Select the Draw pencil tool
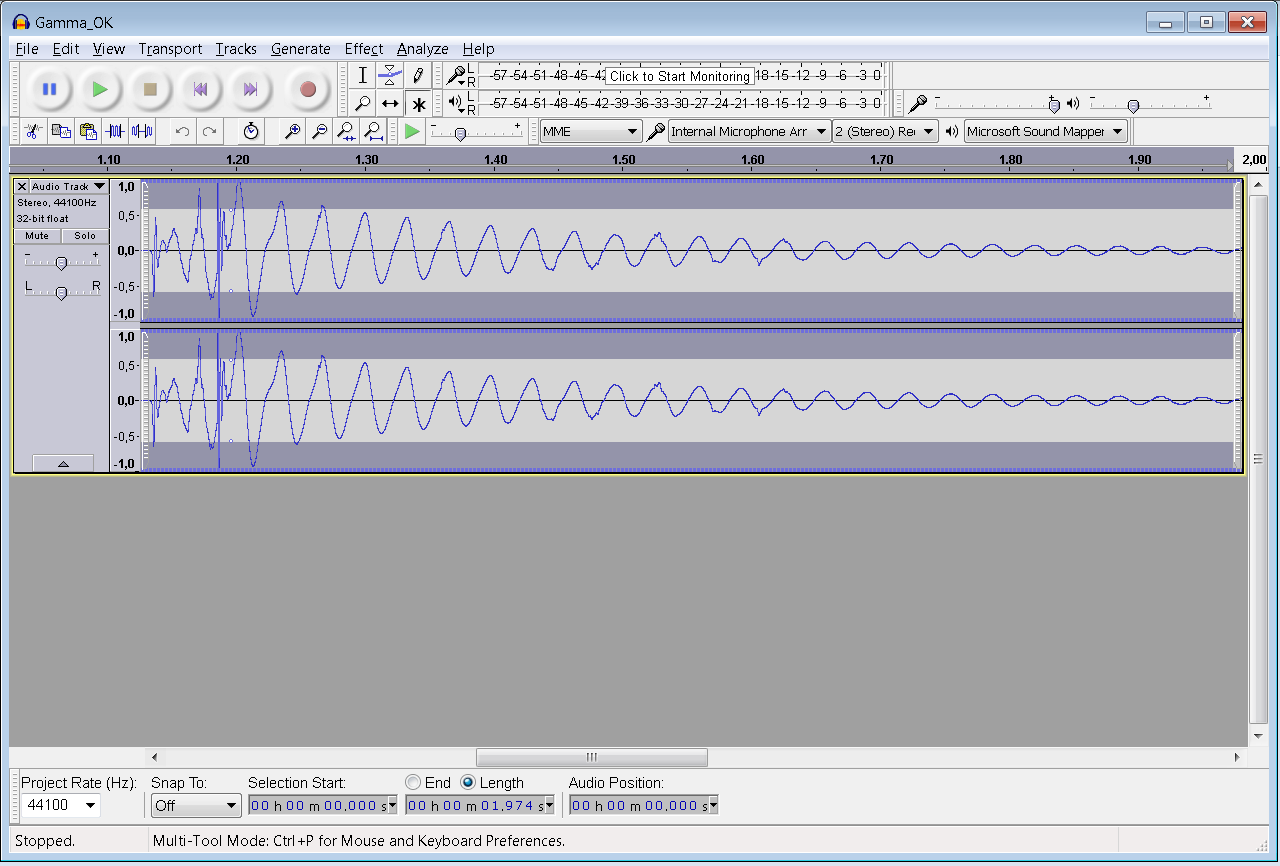 coord(418,75)
